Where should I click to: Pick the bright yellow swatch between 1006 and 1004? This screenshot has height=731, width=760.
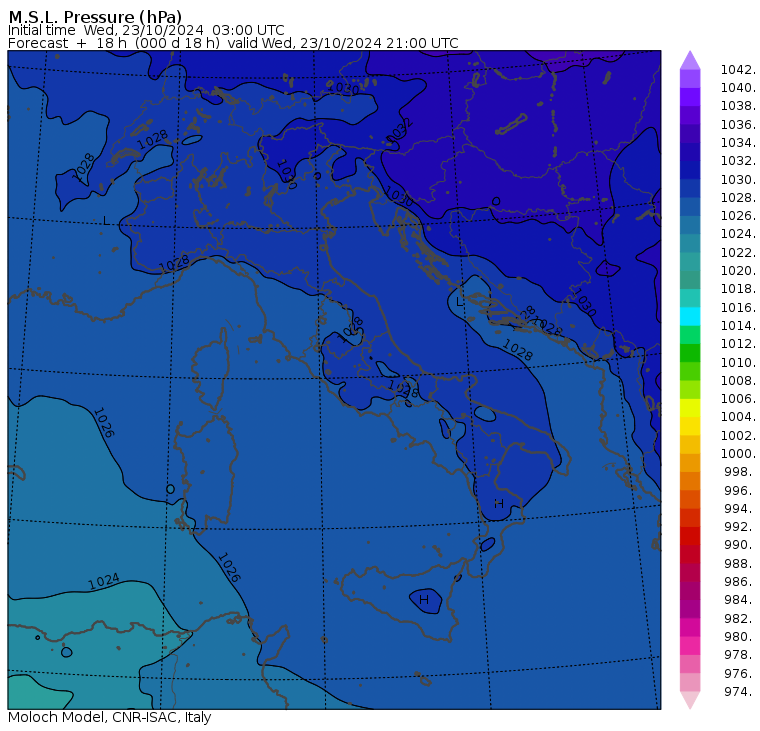tap(690, 408)
